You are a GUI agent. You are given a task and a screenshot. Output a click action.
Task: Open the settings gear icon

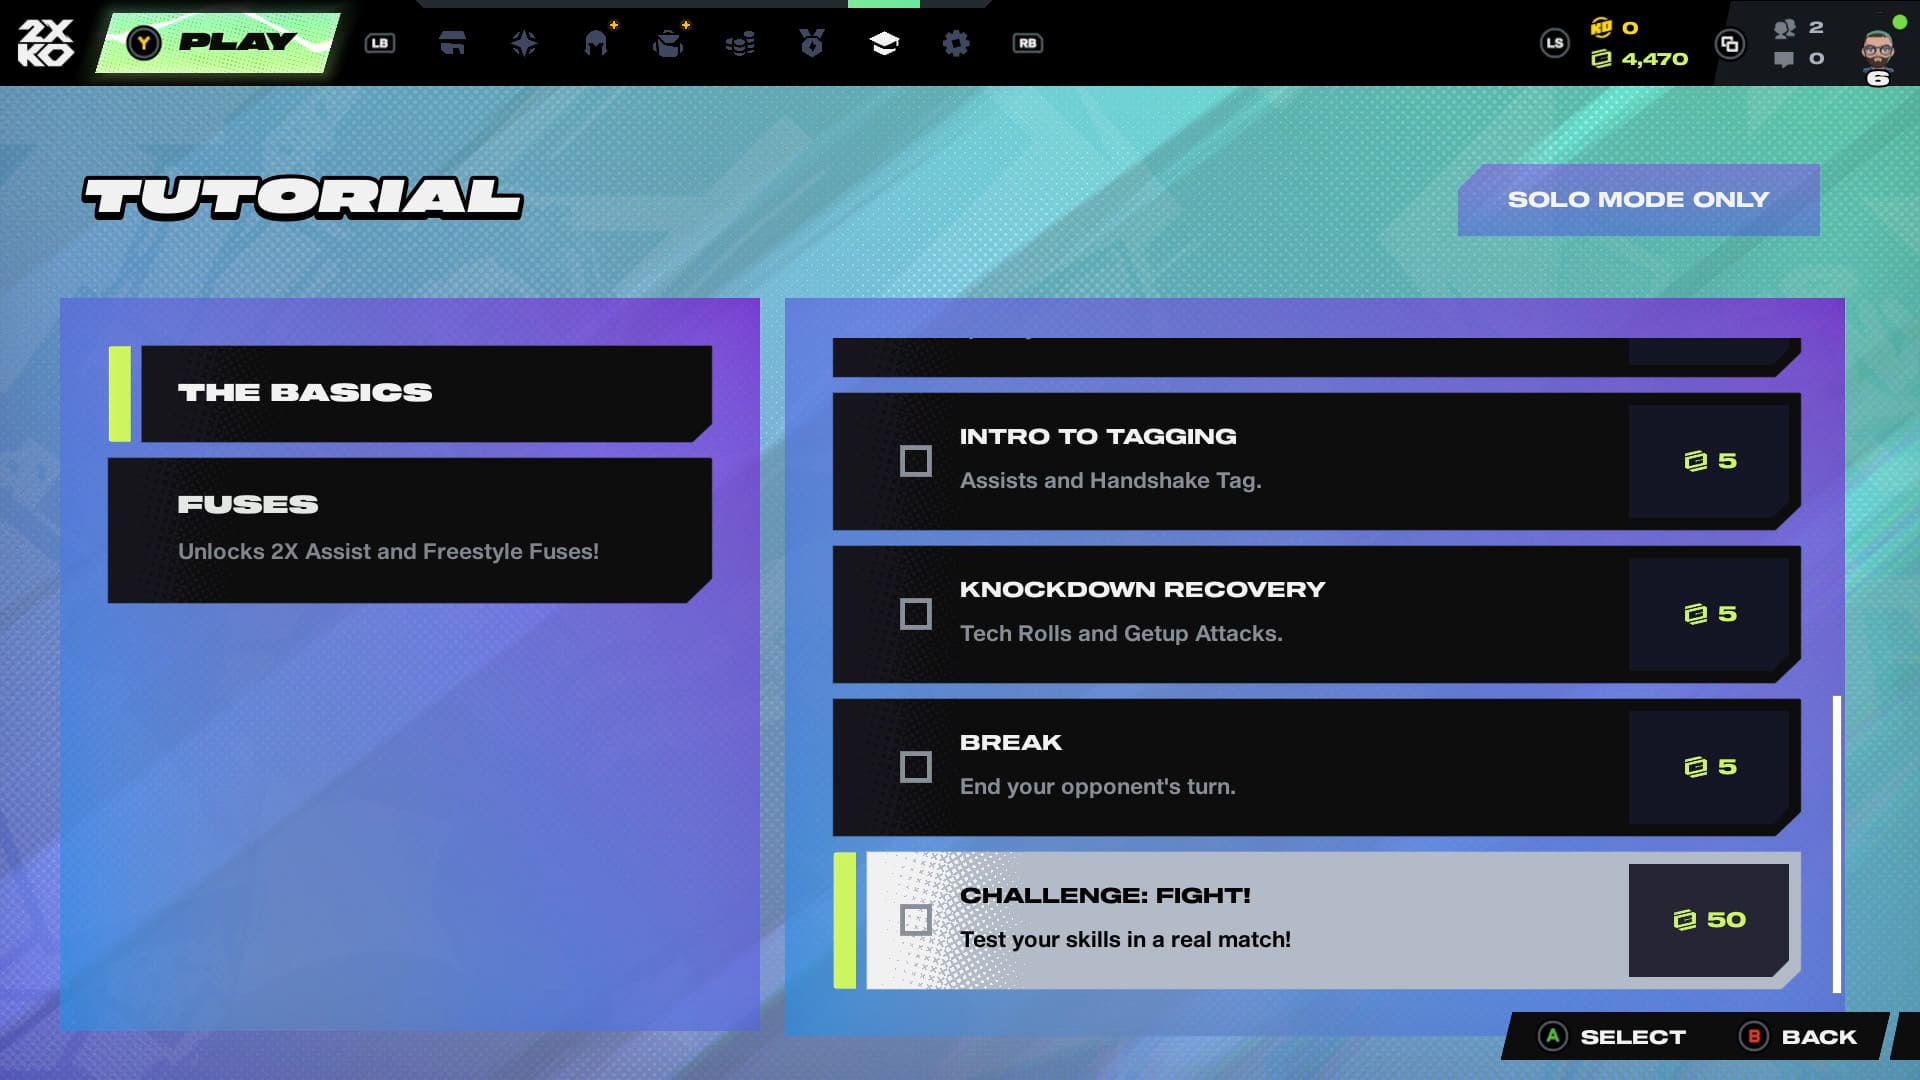[956, 43]
